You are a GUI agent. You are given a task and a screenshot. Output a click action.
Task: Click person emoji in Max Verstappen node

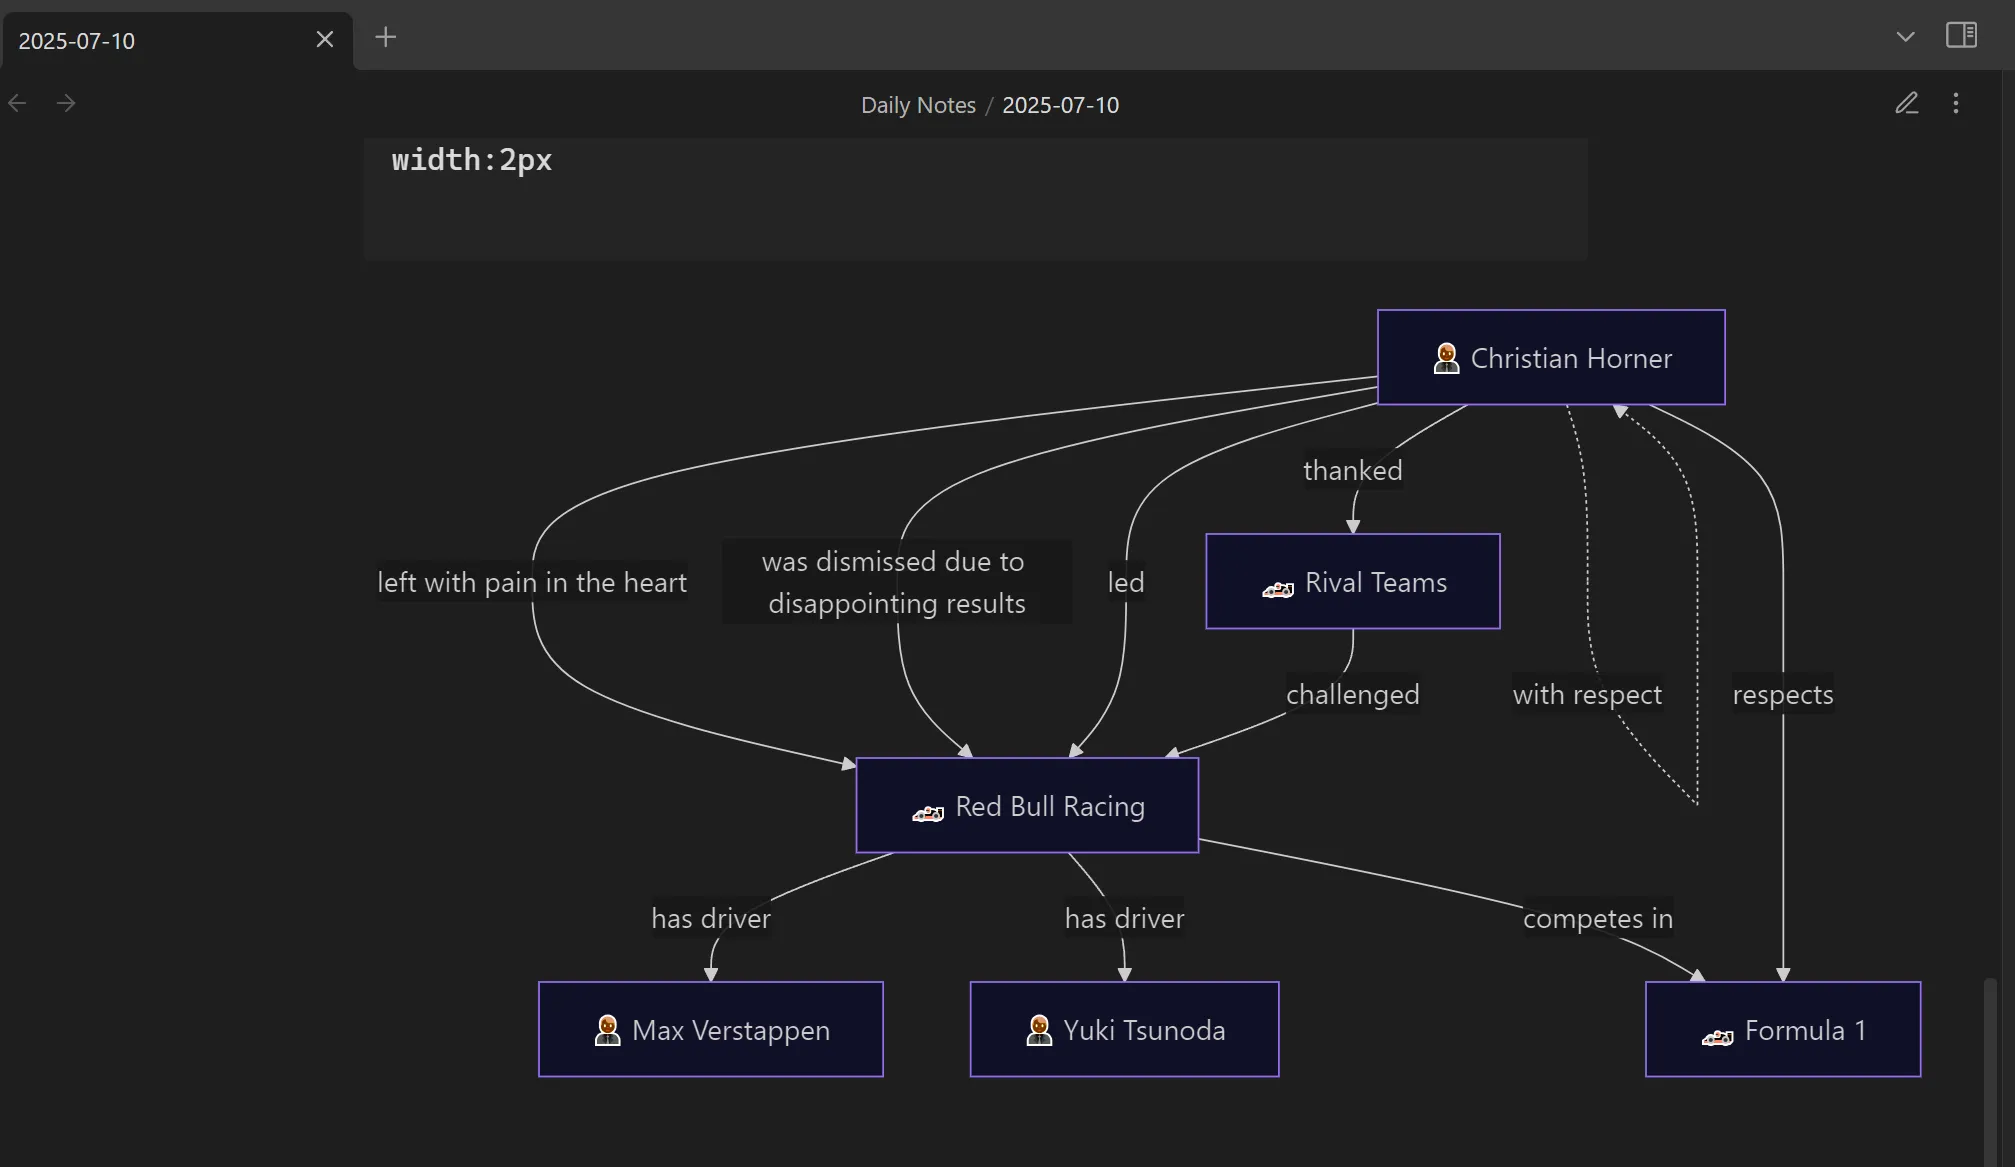(607, 1030)
